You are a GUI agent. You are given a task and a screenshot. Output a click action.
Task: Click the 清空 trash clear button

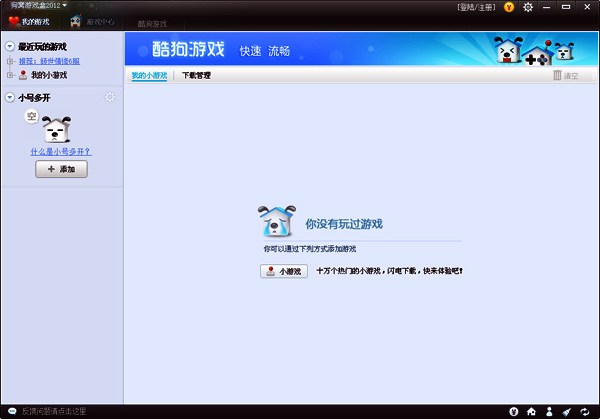point(566,75)
